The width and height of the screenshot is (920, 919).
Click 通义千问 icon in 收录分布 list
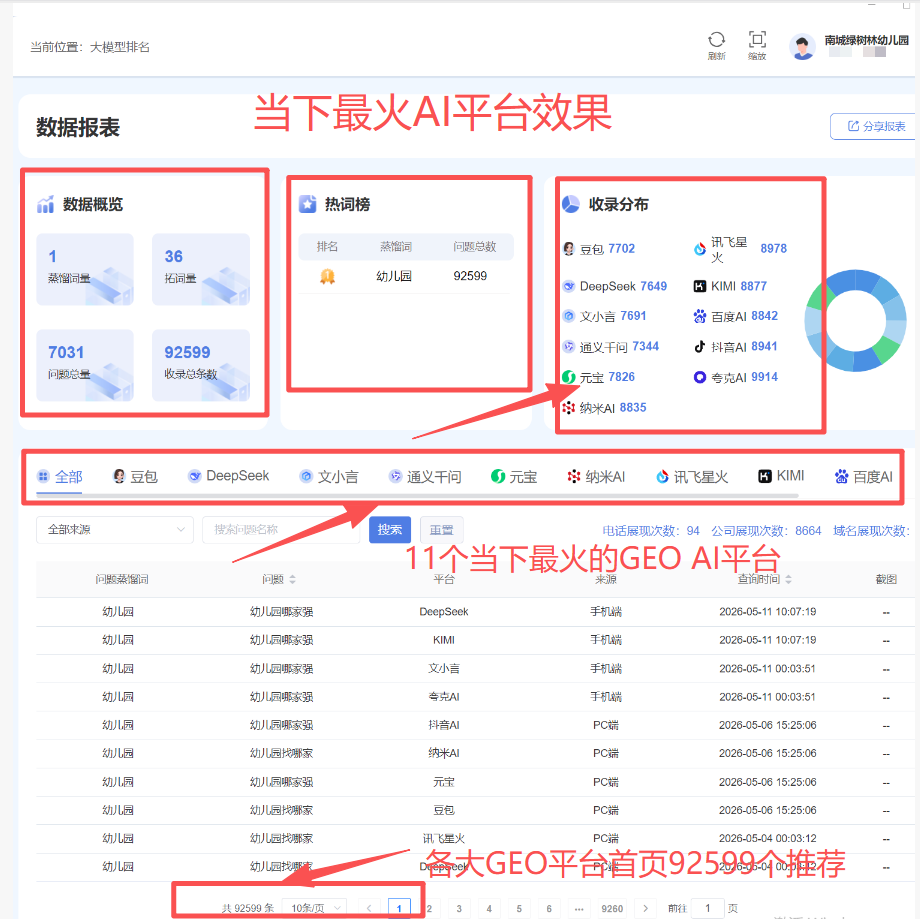569,347
